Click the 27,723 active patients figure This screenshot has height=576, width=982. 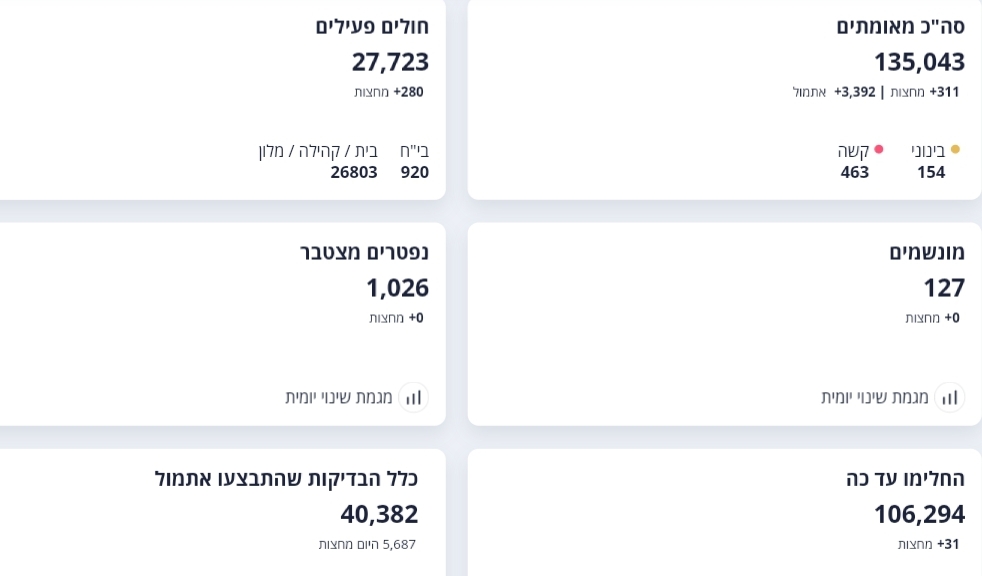[390, 62]
